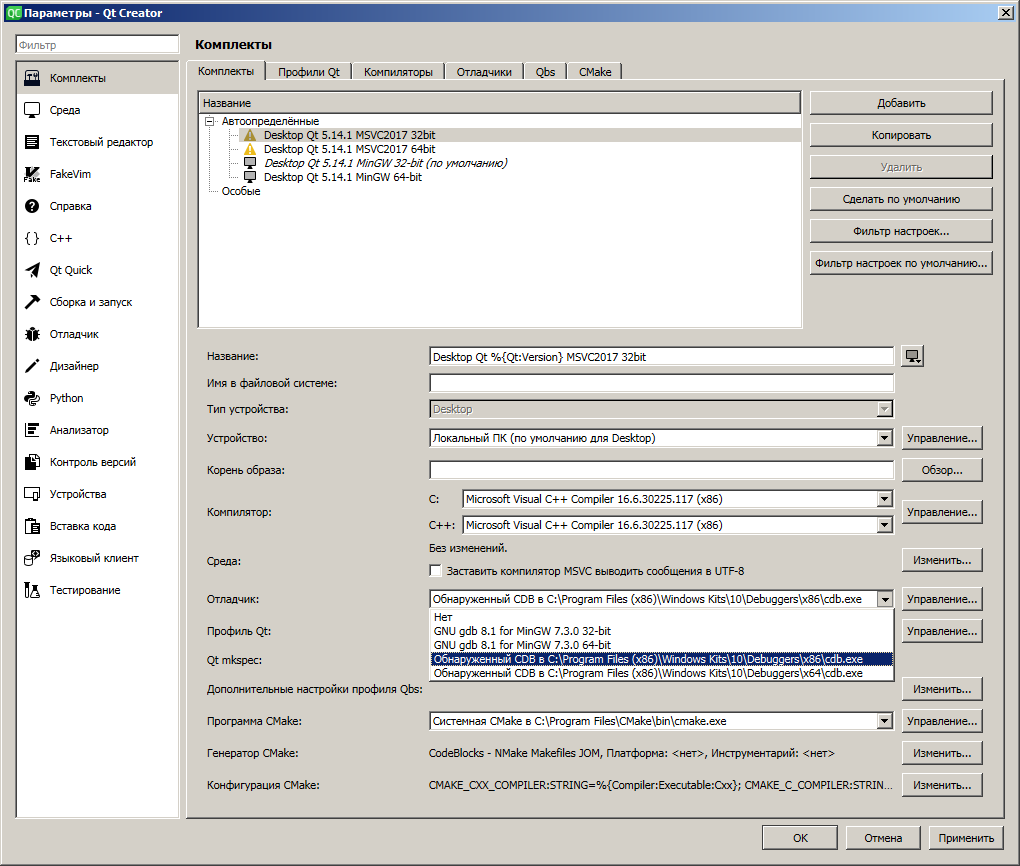Click Обзор... button for Корень образа
This screenshot has width=1020, height=866.
[x=942, y=470]
